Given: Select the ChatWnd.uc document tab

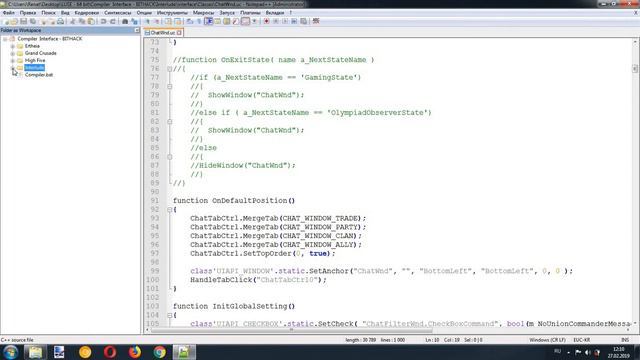Looking at the screenshot, I should click(163, 32).
